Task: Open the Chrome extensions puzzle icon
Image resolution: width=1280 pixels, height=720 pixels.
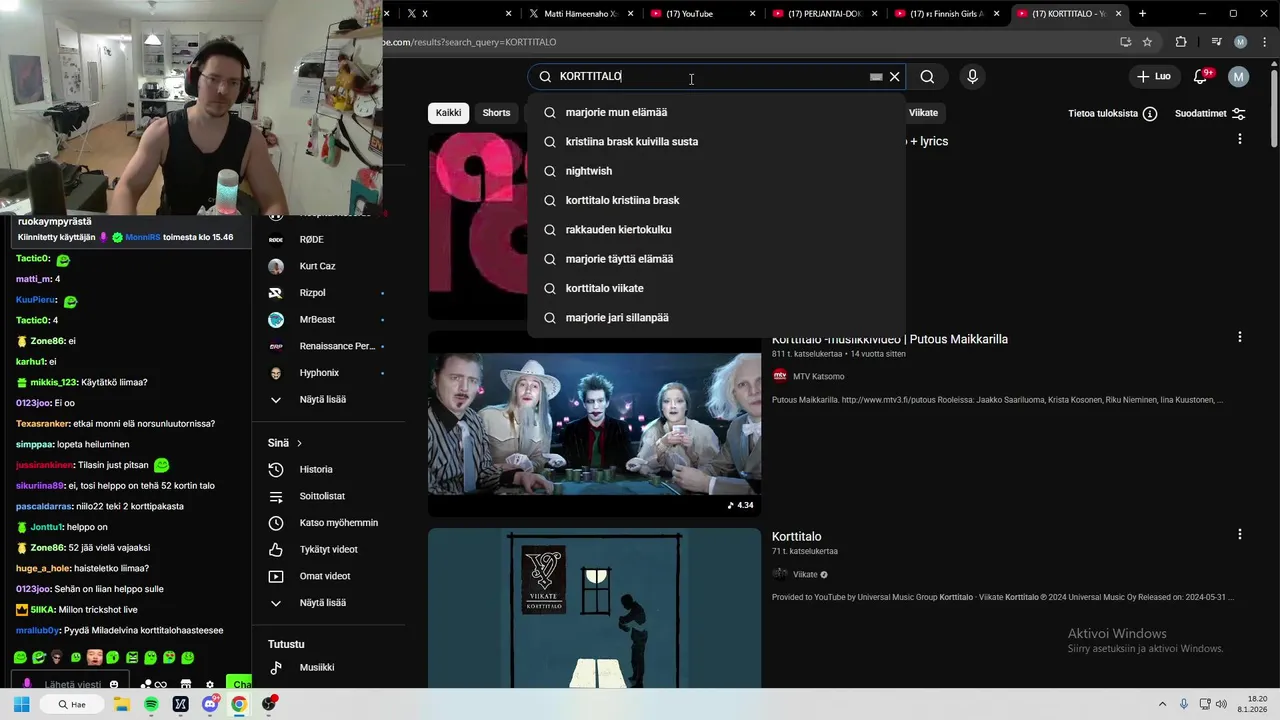Action: coord(1181,42)
